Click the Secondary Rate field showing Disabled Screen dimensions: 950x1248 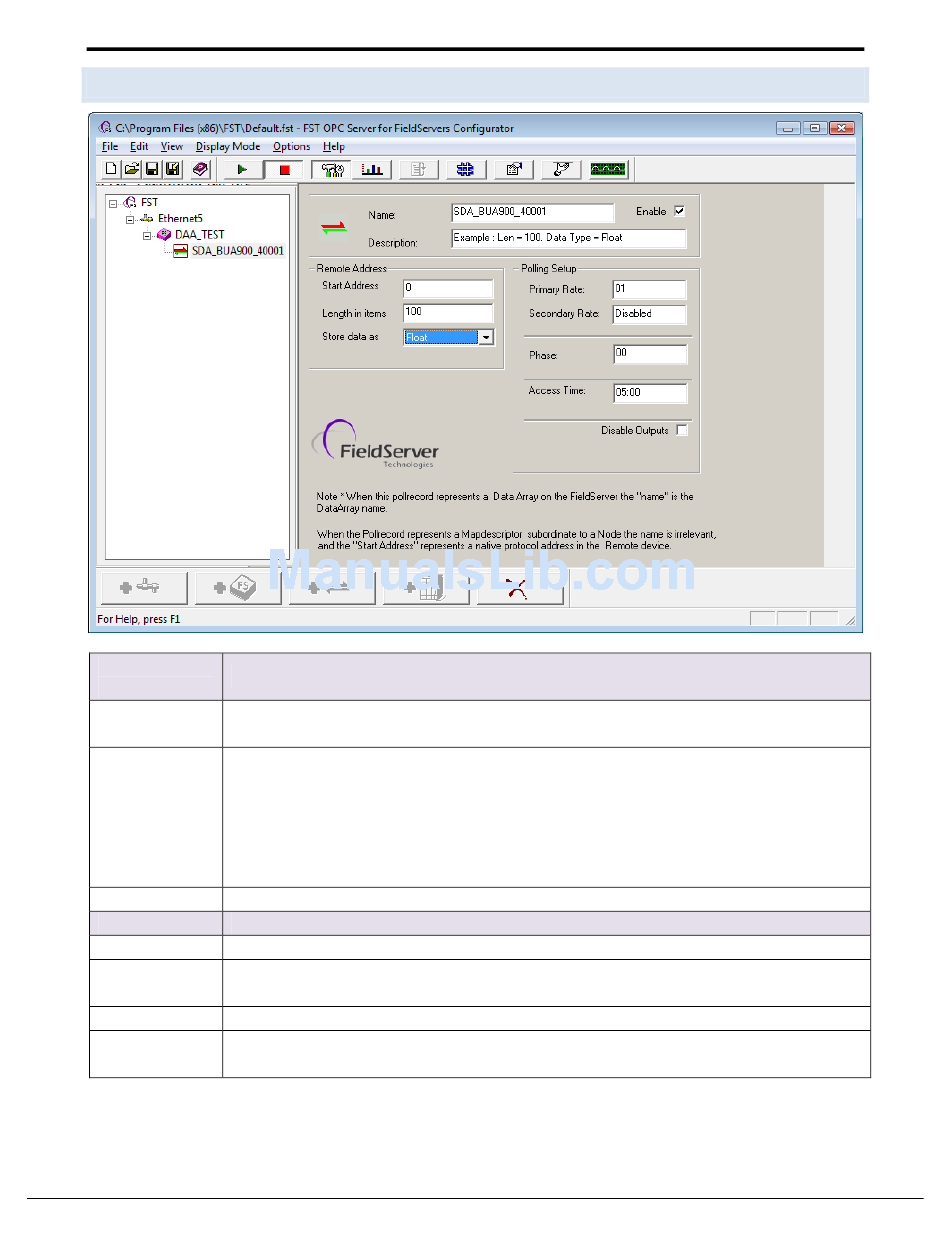(650, 314)
